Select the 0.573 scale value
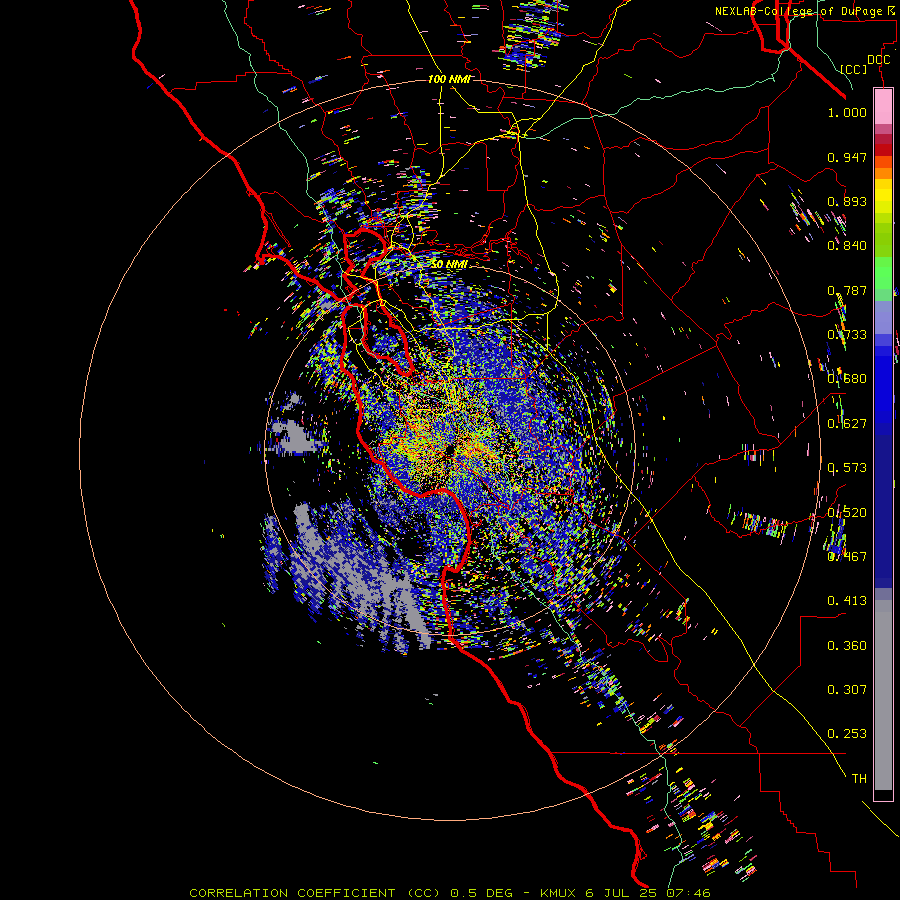The width and height of the screenshot is (900, 900). 847,468
